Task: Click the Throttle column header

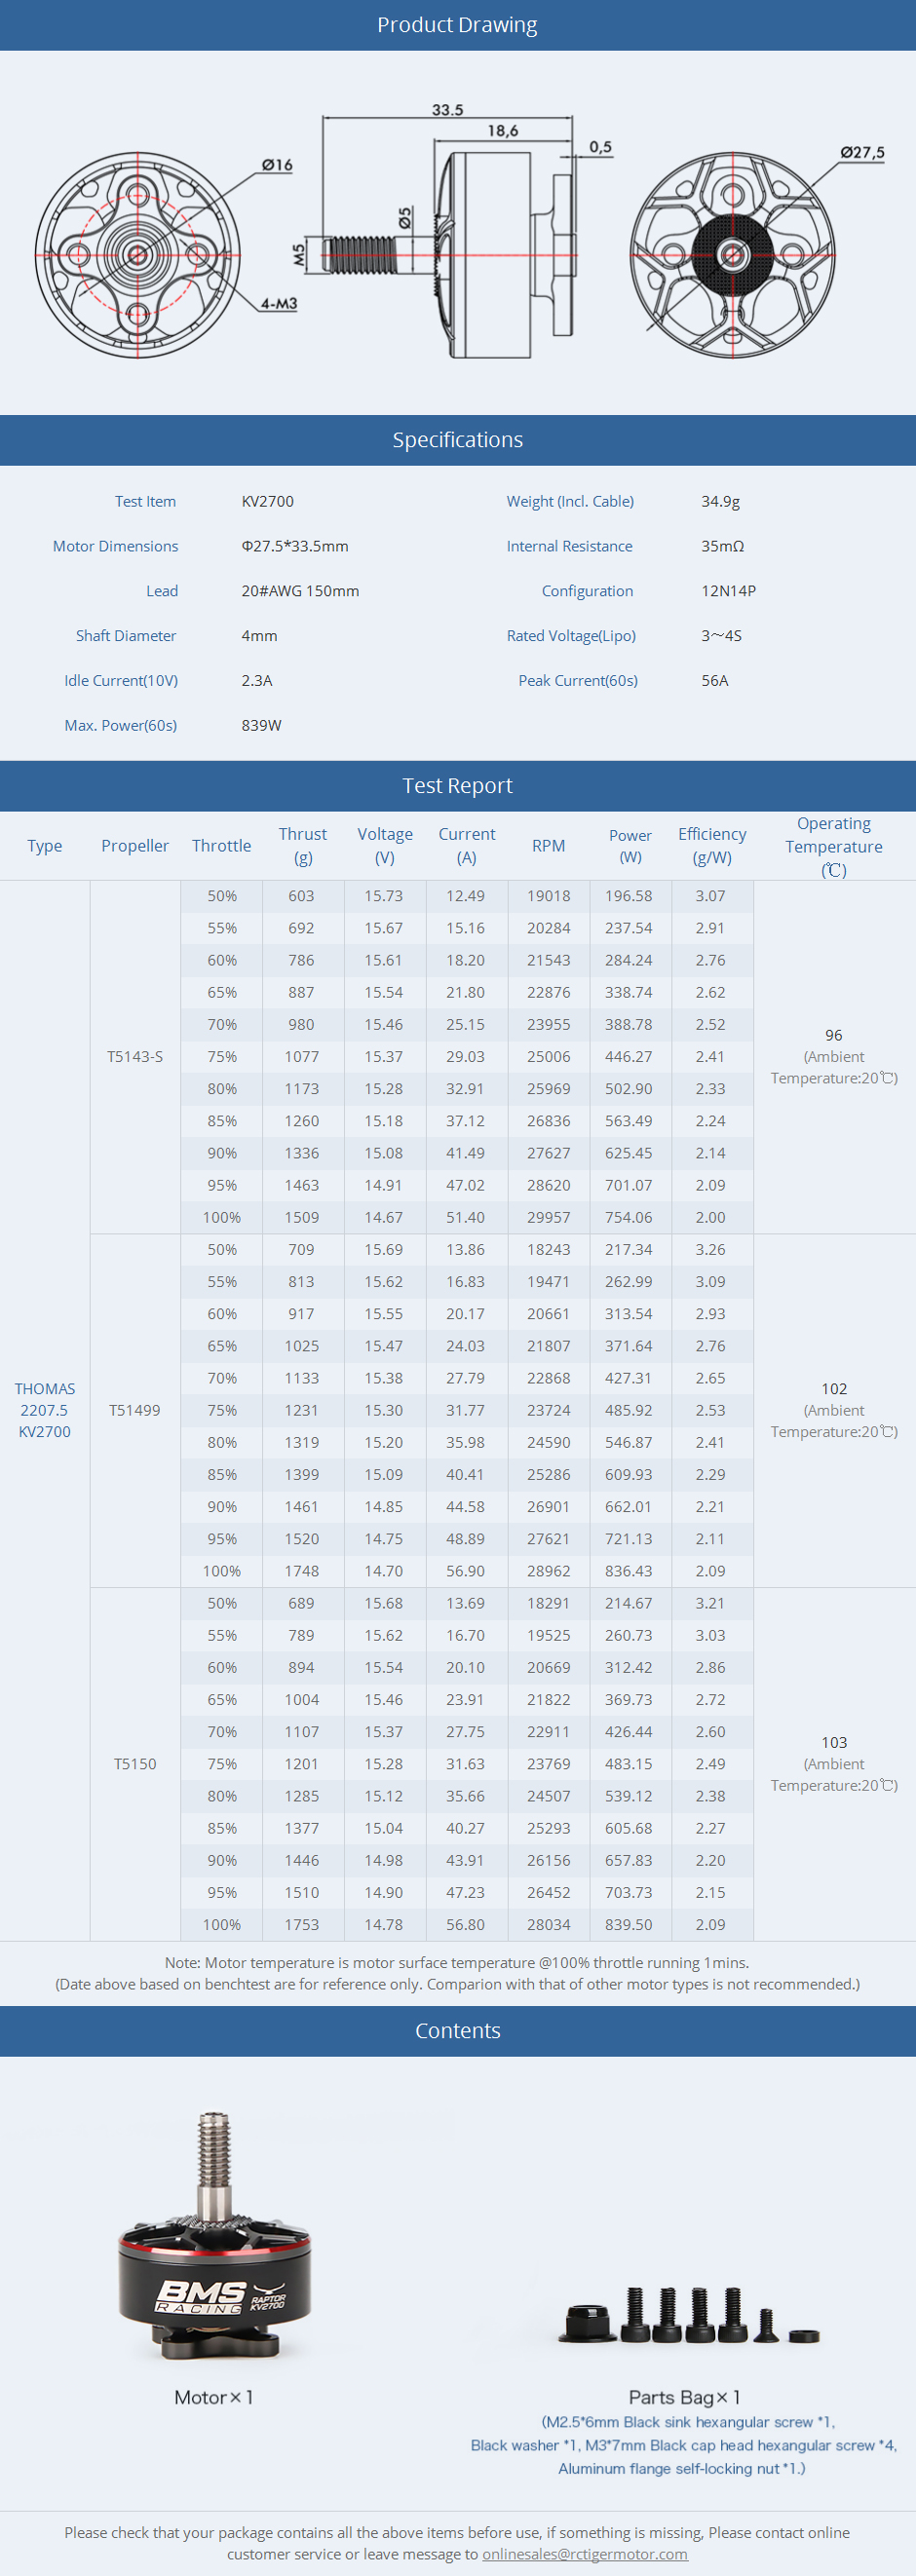Action: pyautogui.click(x=221, y=846)
